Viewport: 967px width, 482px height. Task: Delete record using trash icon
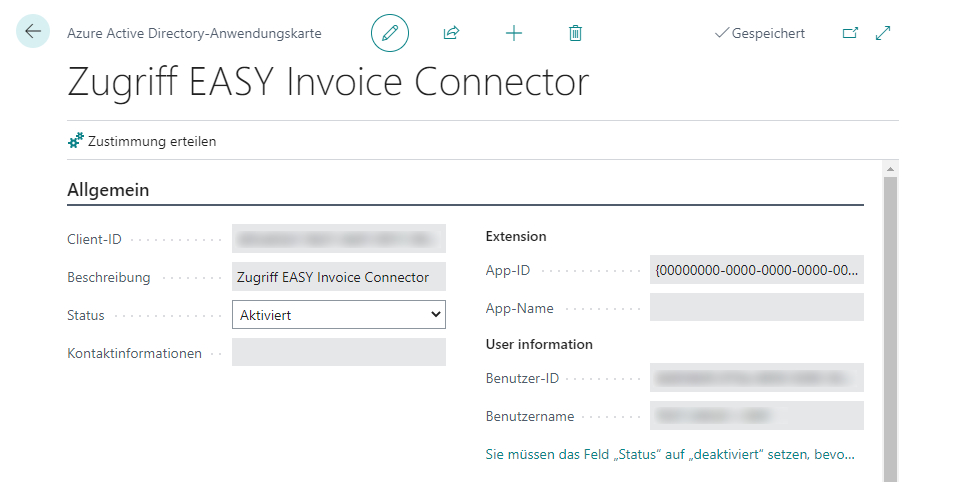(x=575, y=33)
